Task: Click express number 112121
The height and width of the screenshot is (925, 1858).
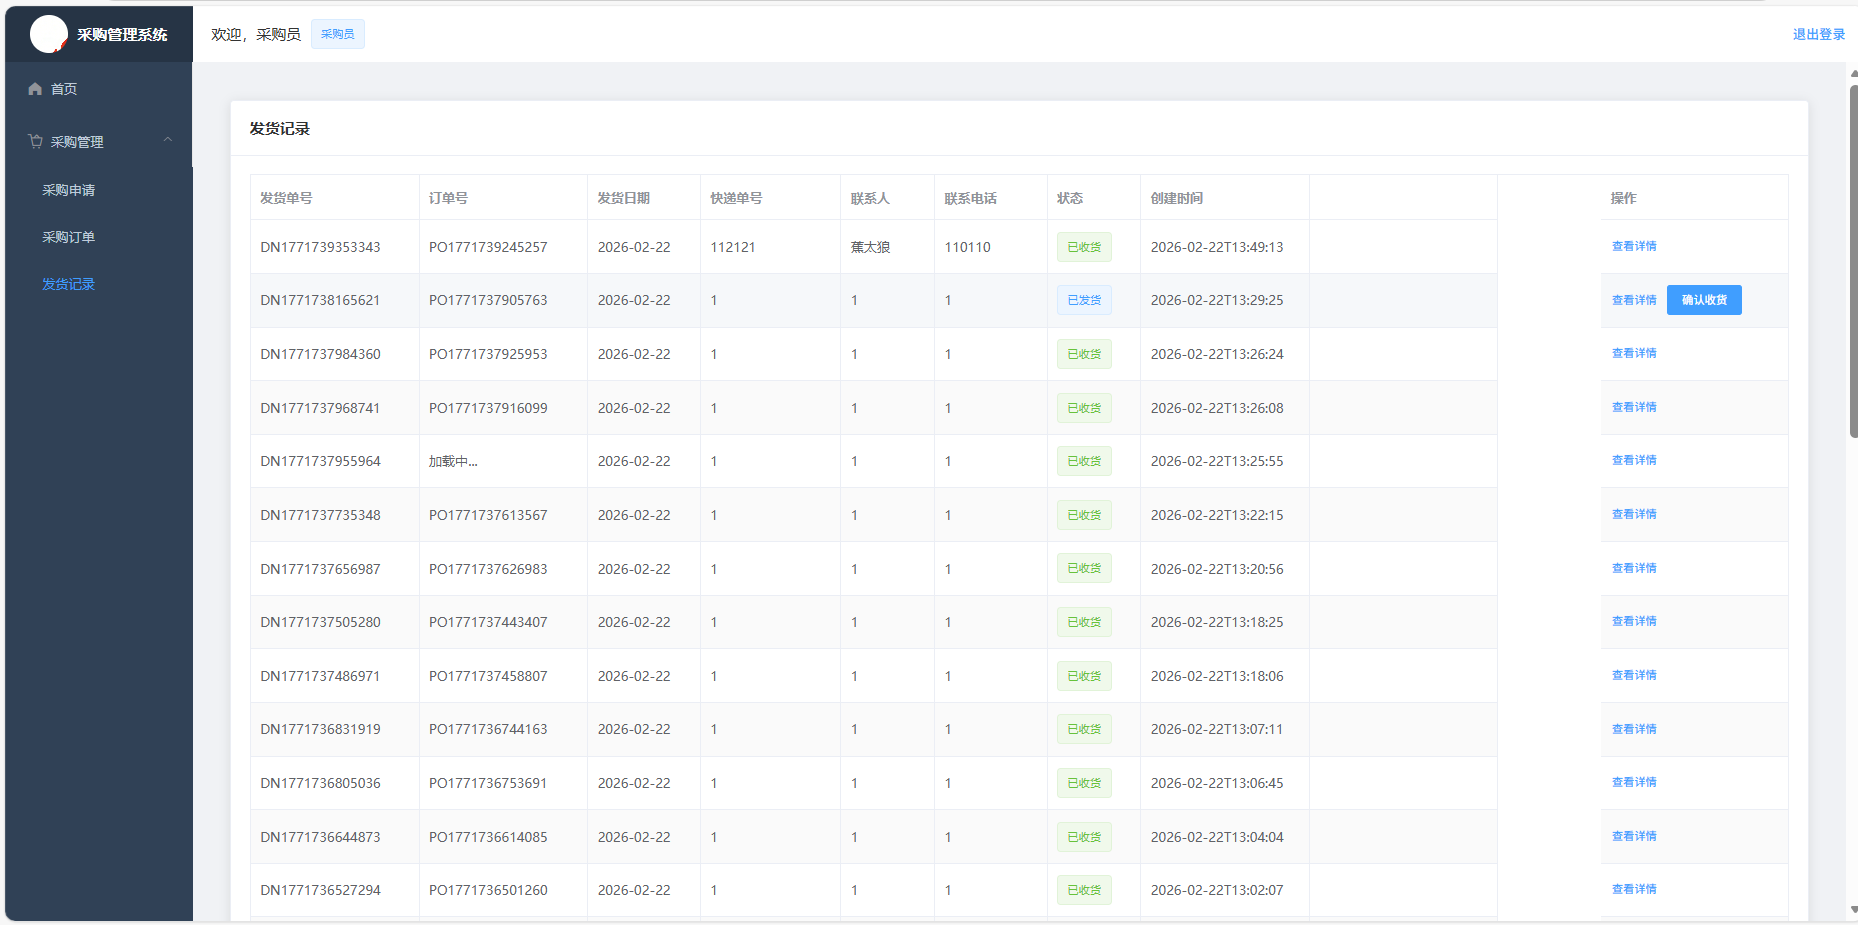Action: pos(733,247)
